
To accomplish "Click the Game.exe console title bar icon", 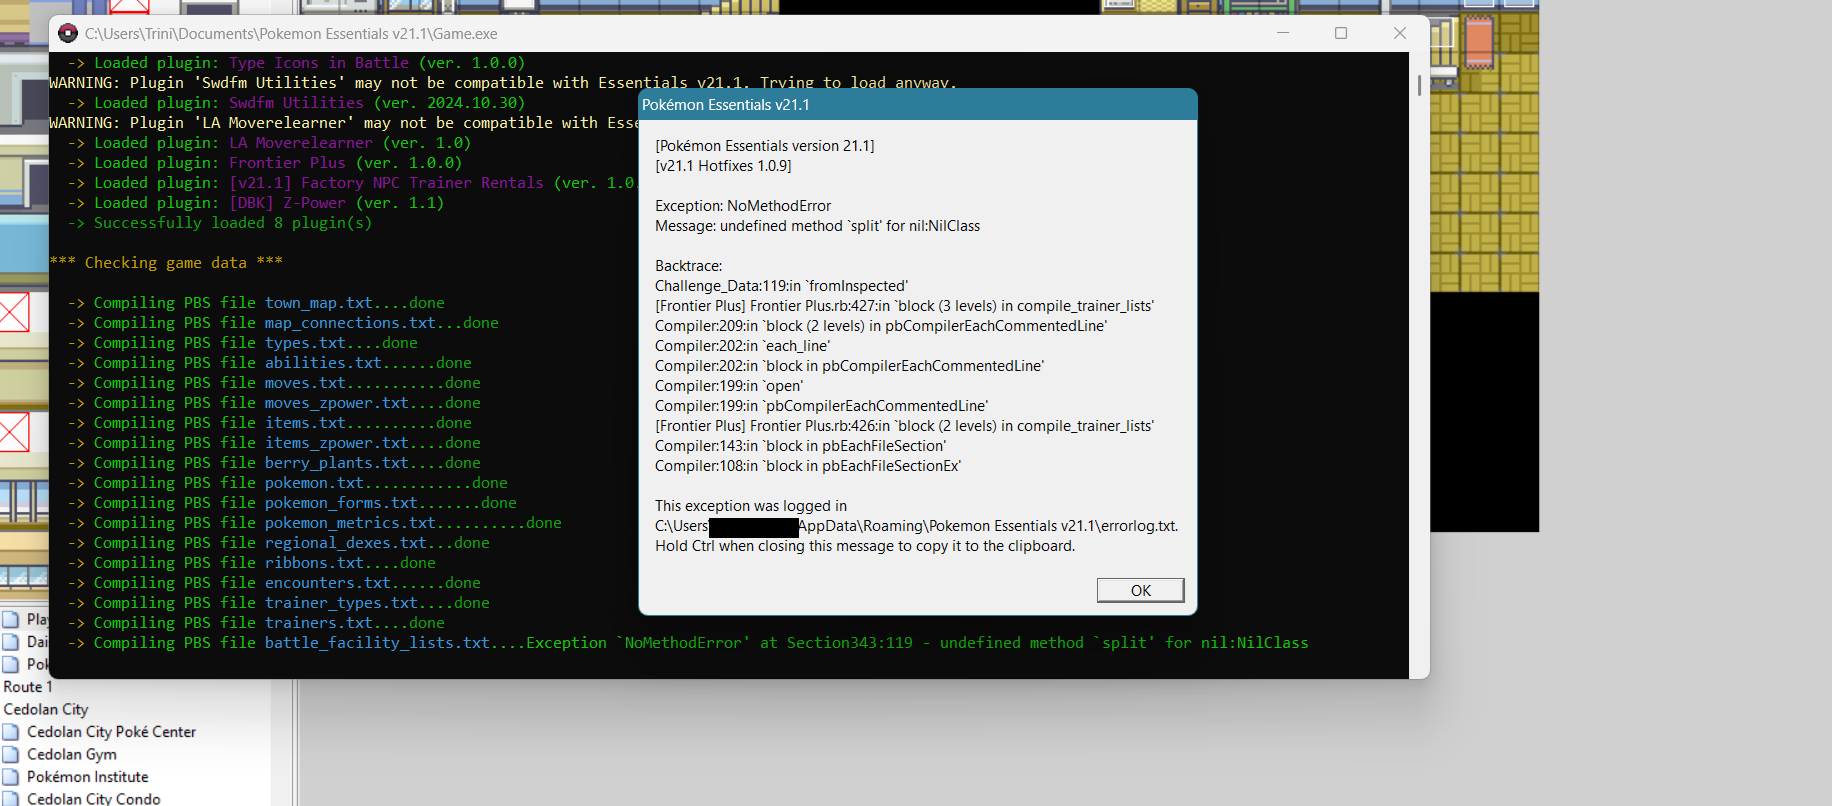I will tap(68, 33).
